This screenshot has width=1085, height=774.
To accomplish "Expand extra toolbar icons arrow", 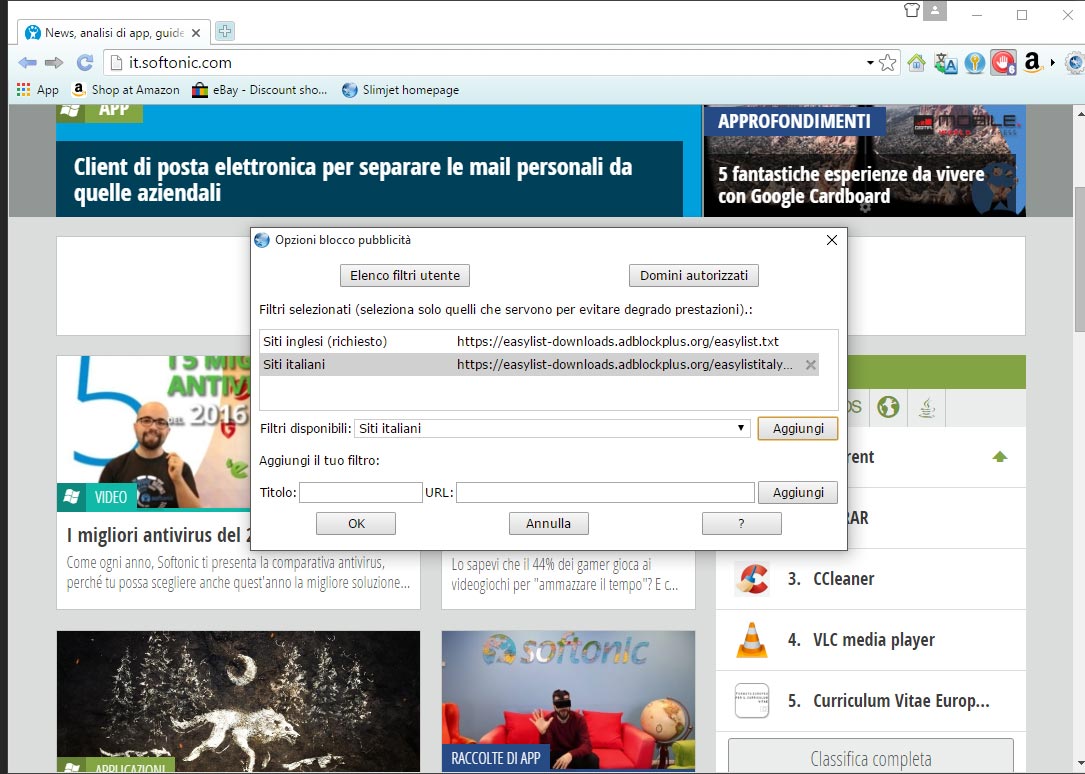I will (x=1052, y=63).
